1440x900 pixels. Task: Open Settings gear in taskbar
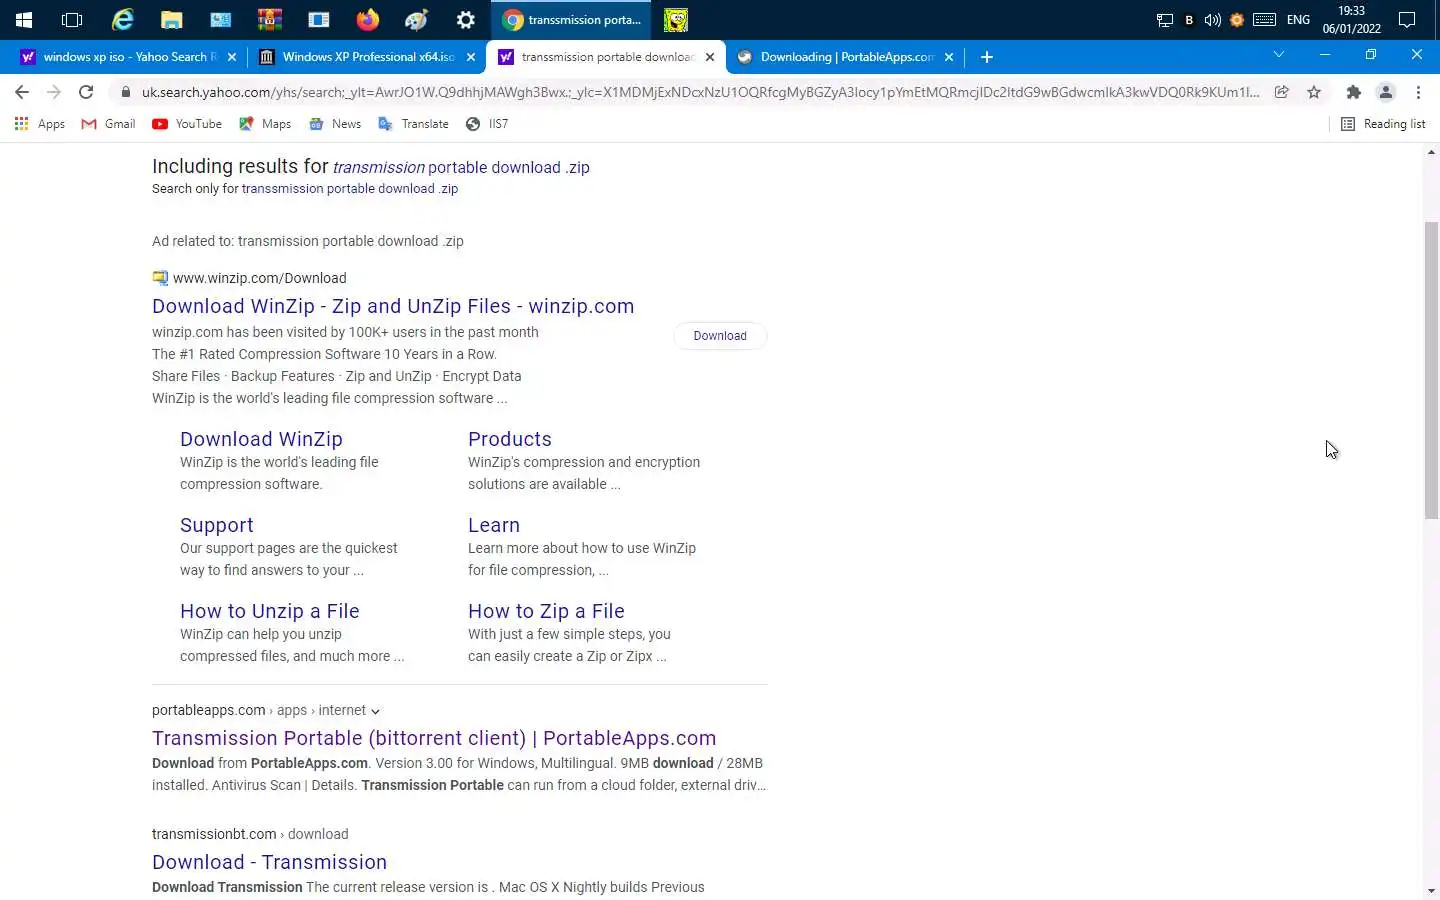point(465,20)
